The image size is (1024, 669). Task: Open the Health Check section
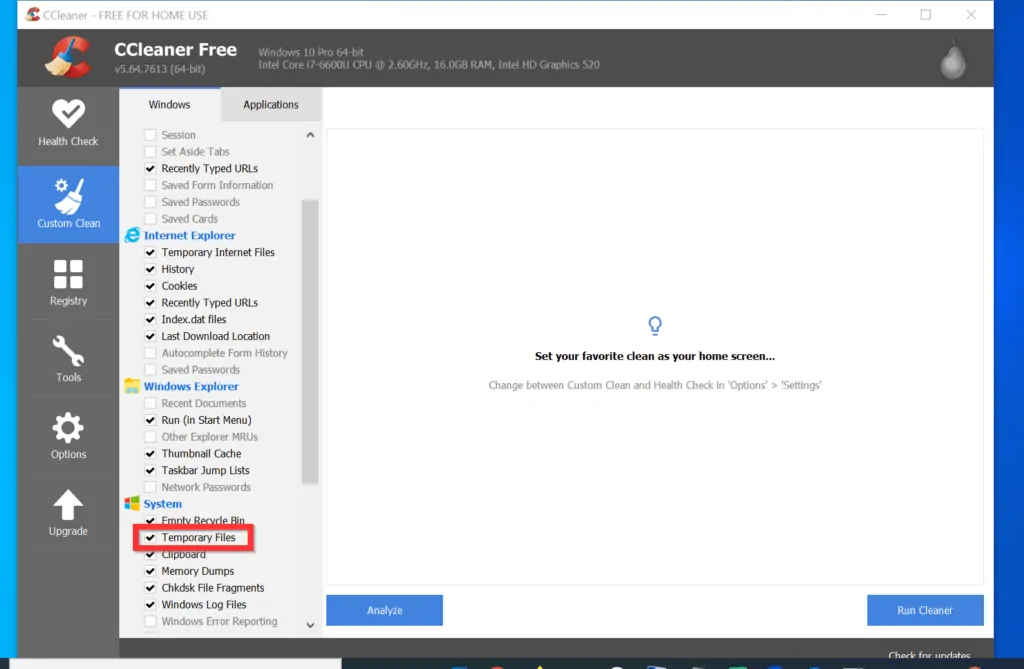(x=67, y=123)
